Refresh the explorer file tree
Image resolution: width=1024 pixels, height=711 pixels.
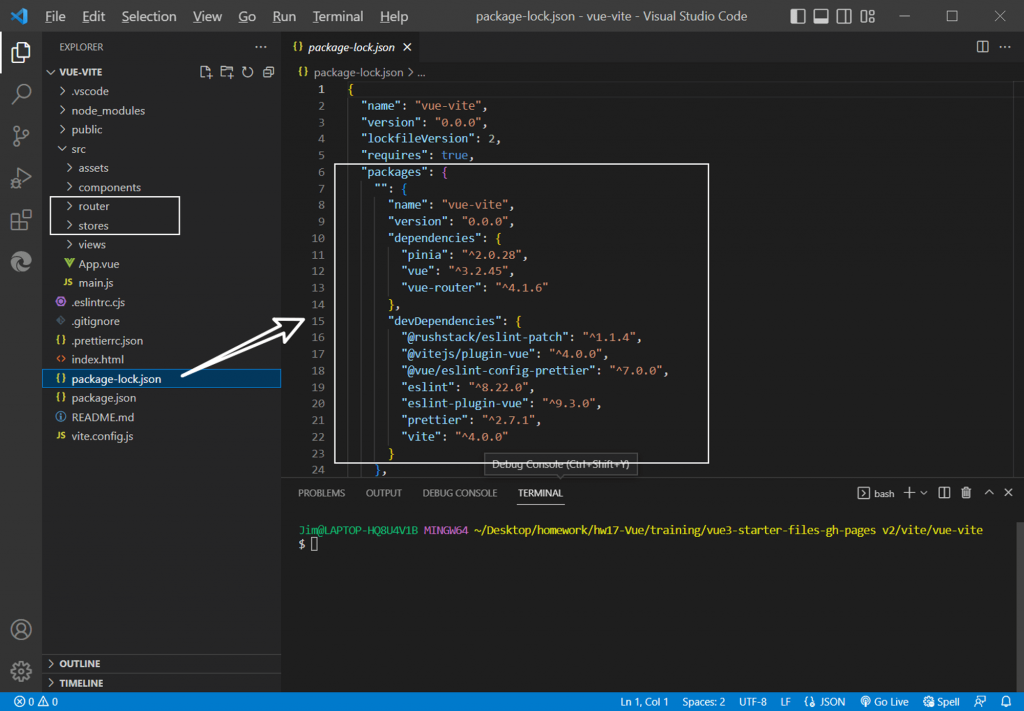pyautogui.click(x=248, y=72)
